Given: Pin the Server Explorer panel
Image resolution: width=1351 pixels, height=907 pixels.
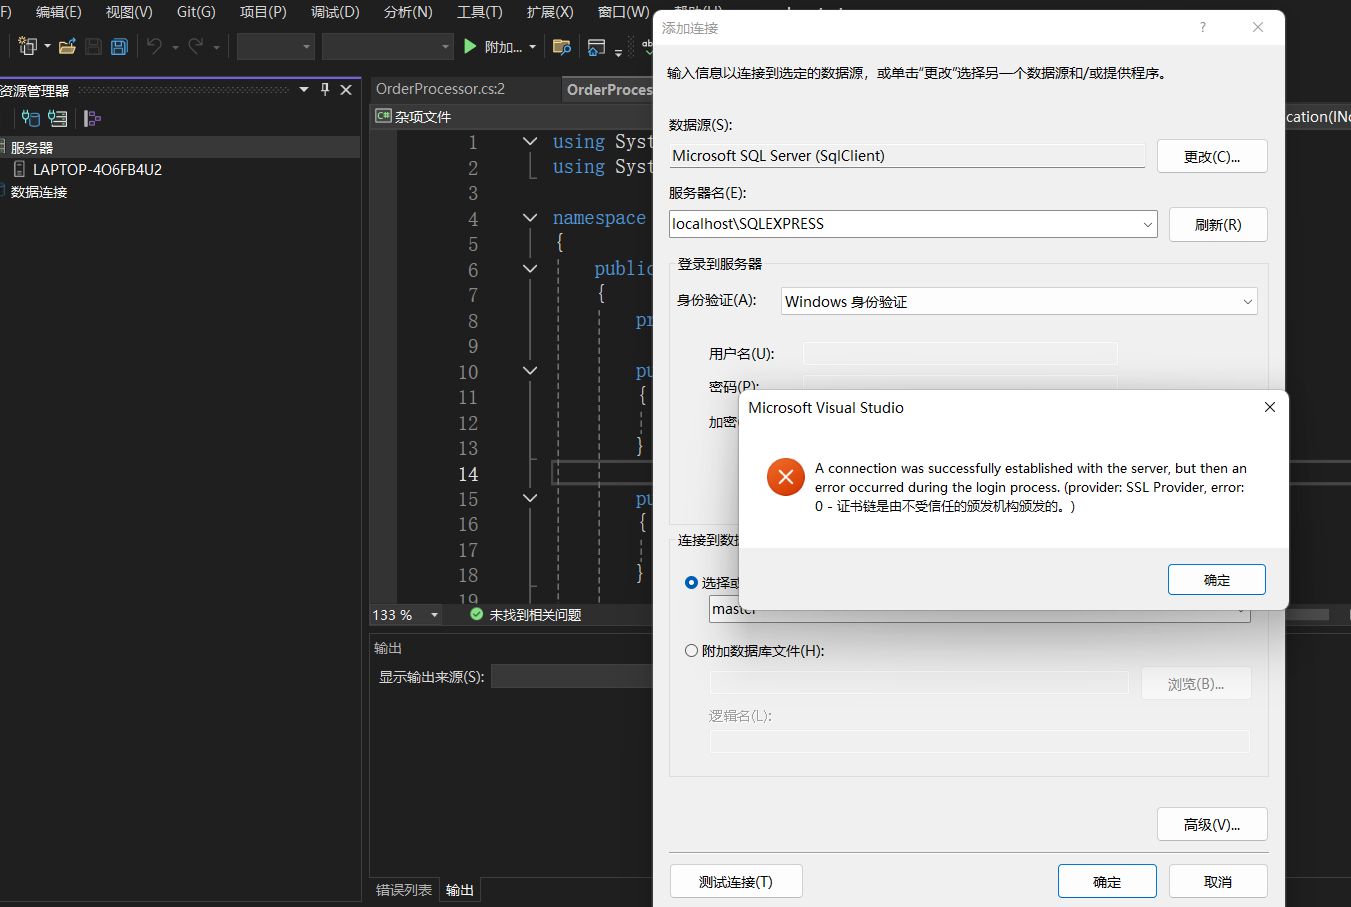Looking at the screenshot, I should tap(325, 90).
